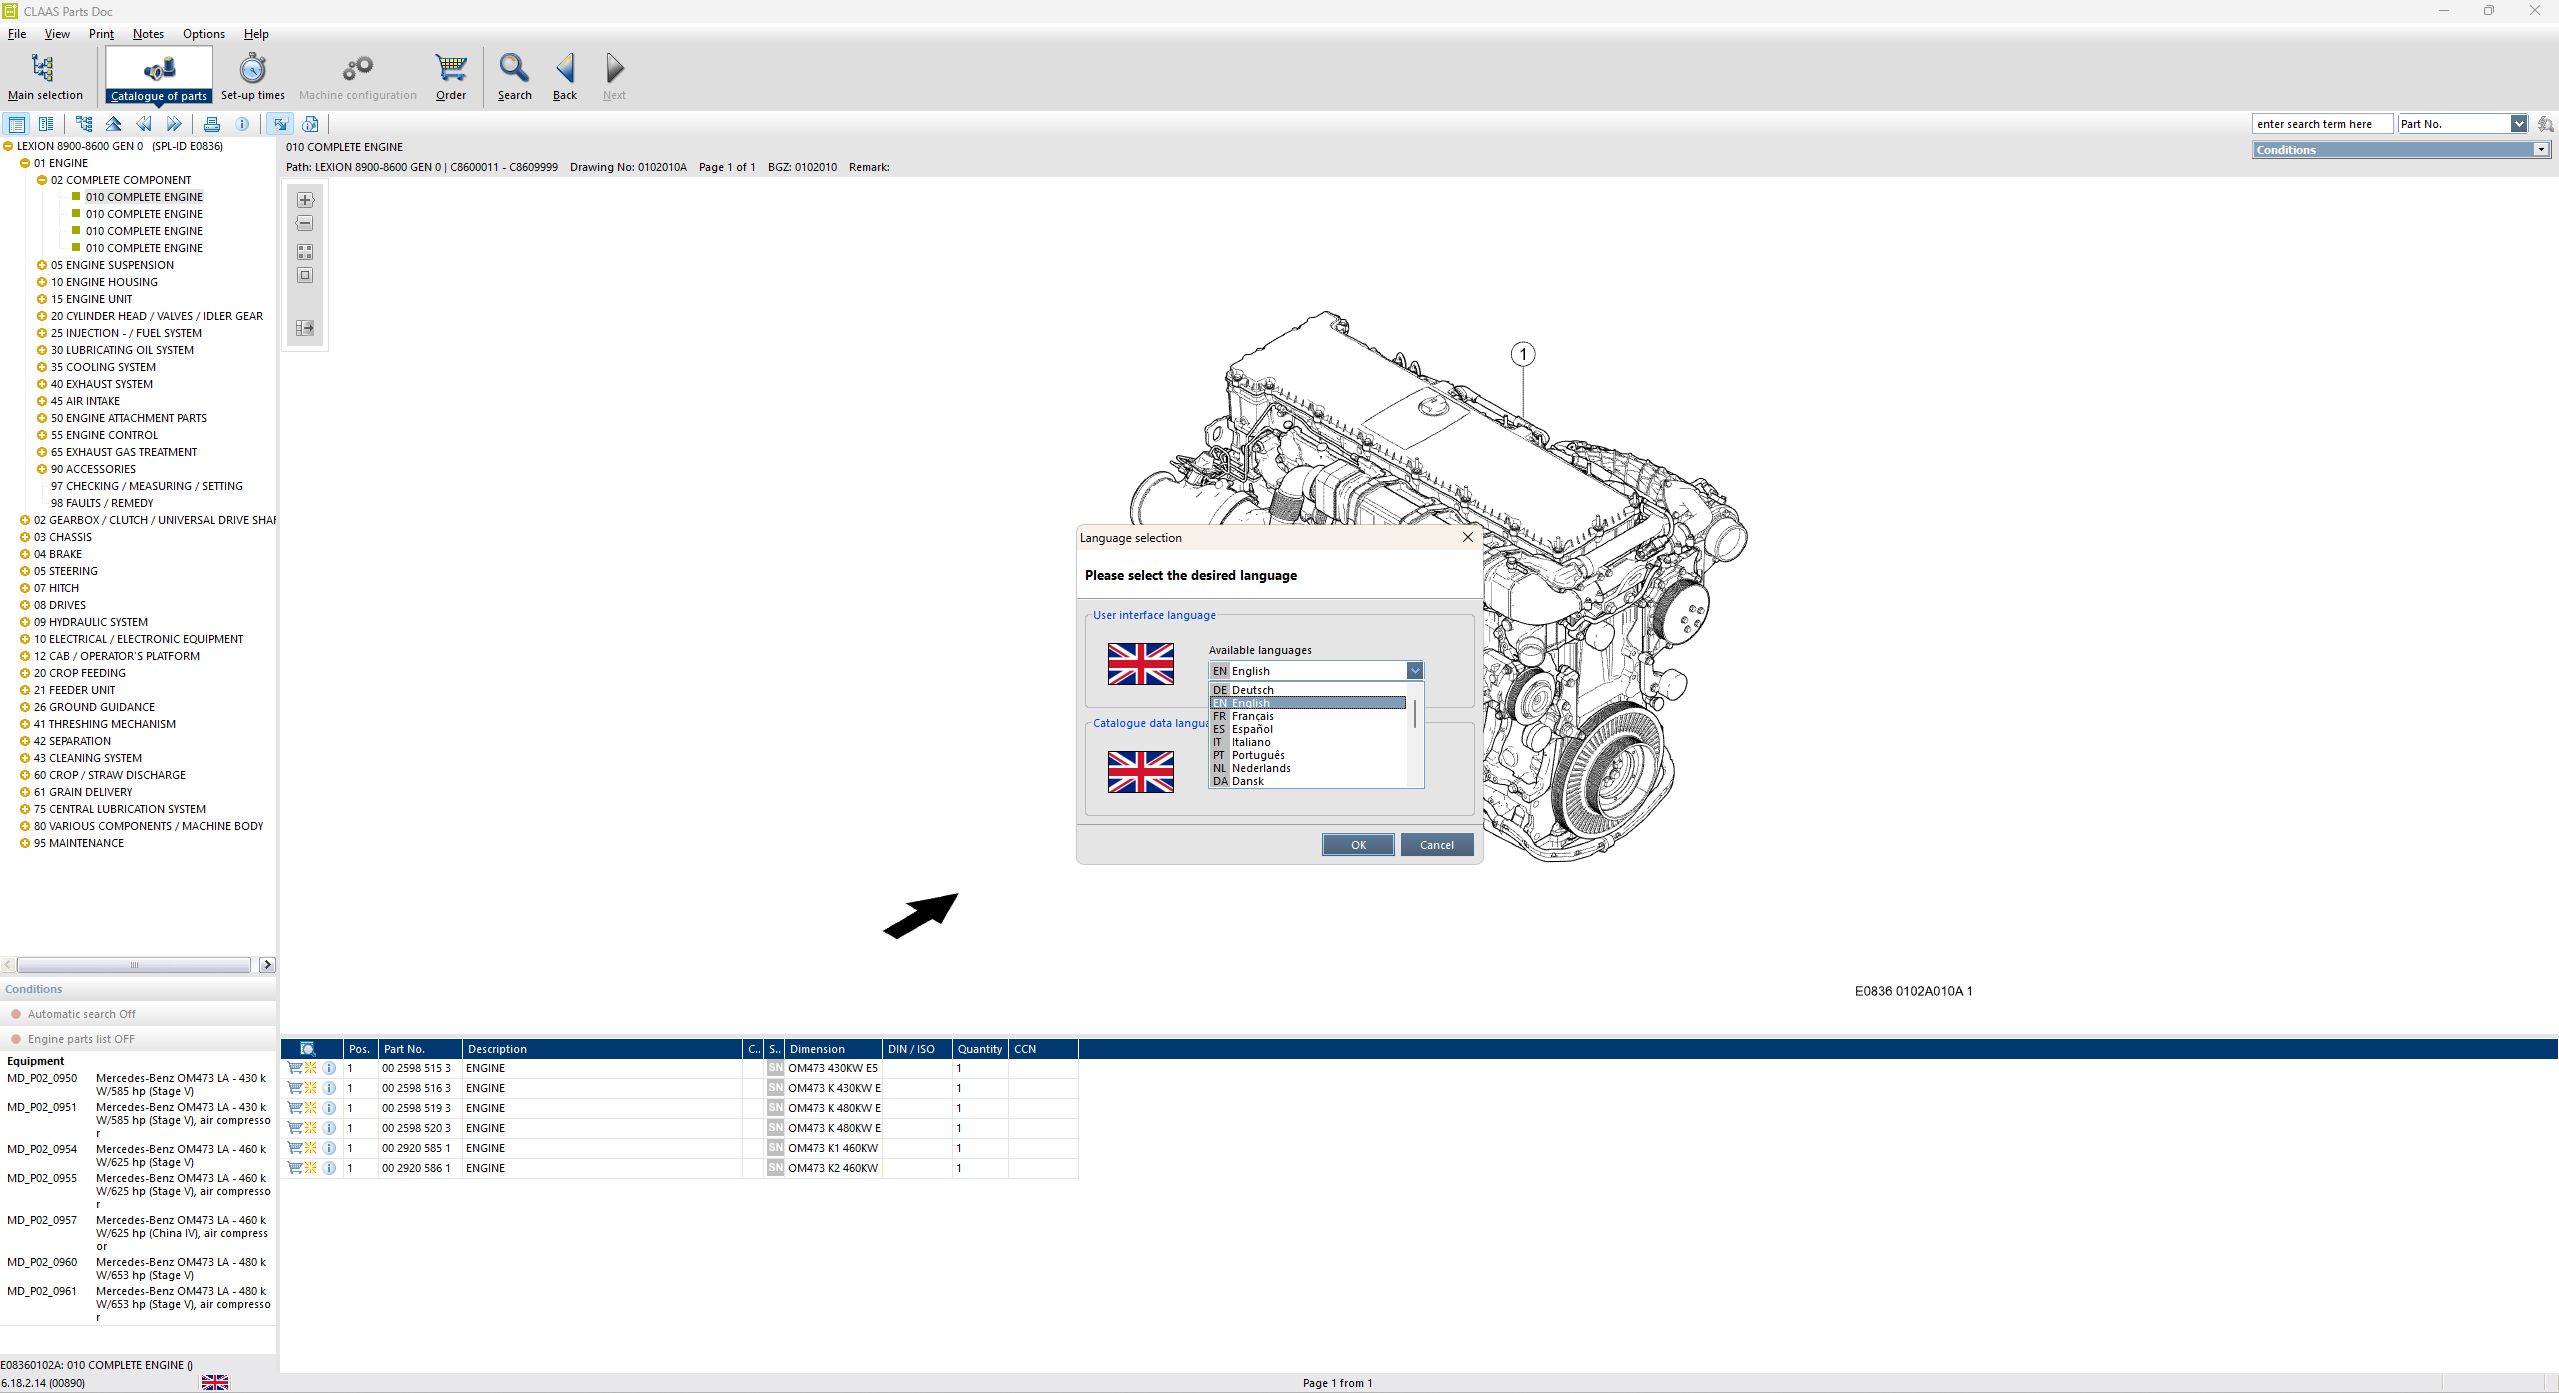
Task: Open the Set-up times tool
Action: pyautogui.click(x=251, y=75)
